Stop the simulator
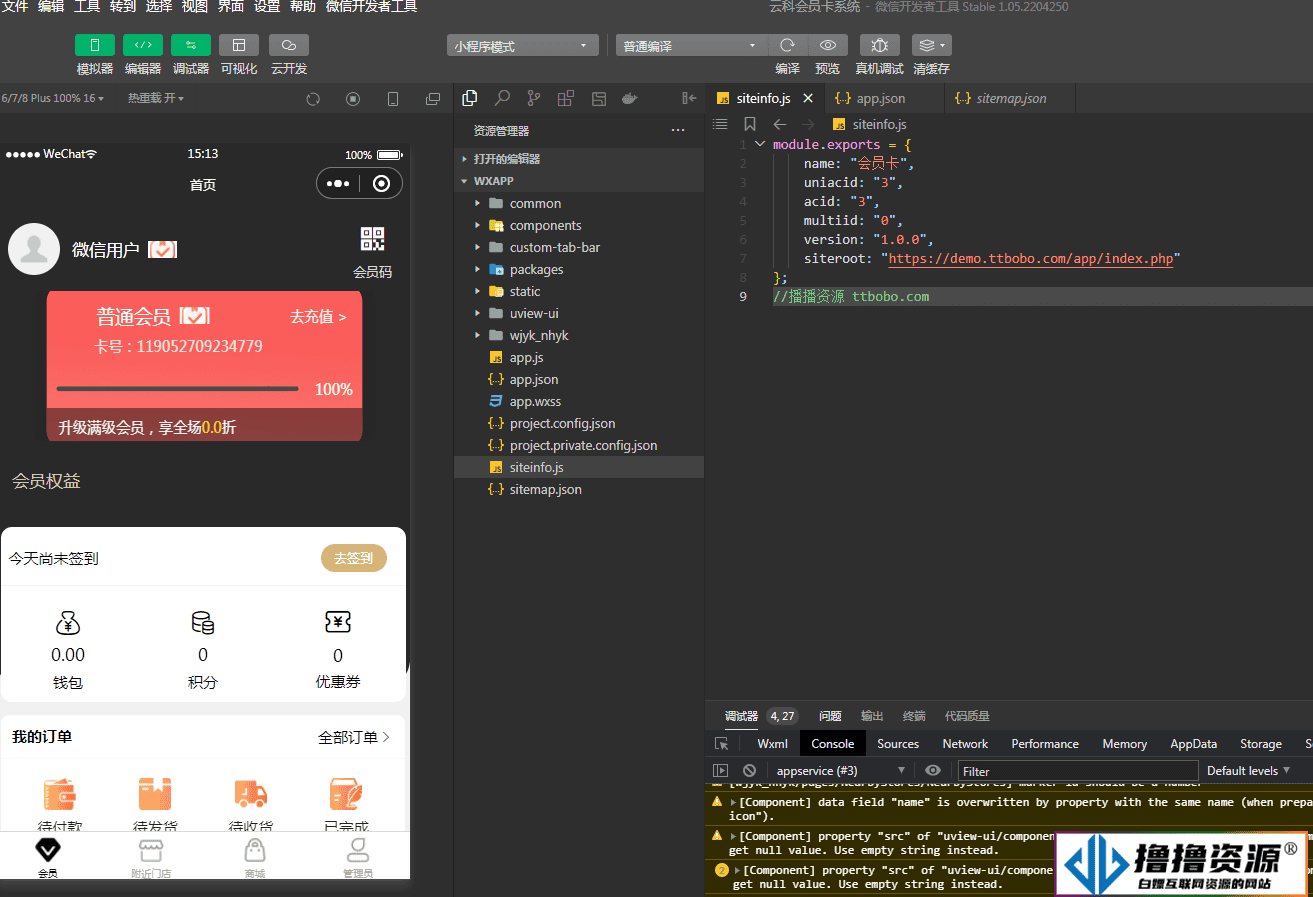The image size is (1313, 897). pos(353,99)
